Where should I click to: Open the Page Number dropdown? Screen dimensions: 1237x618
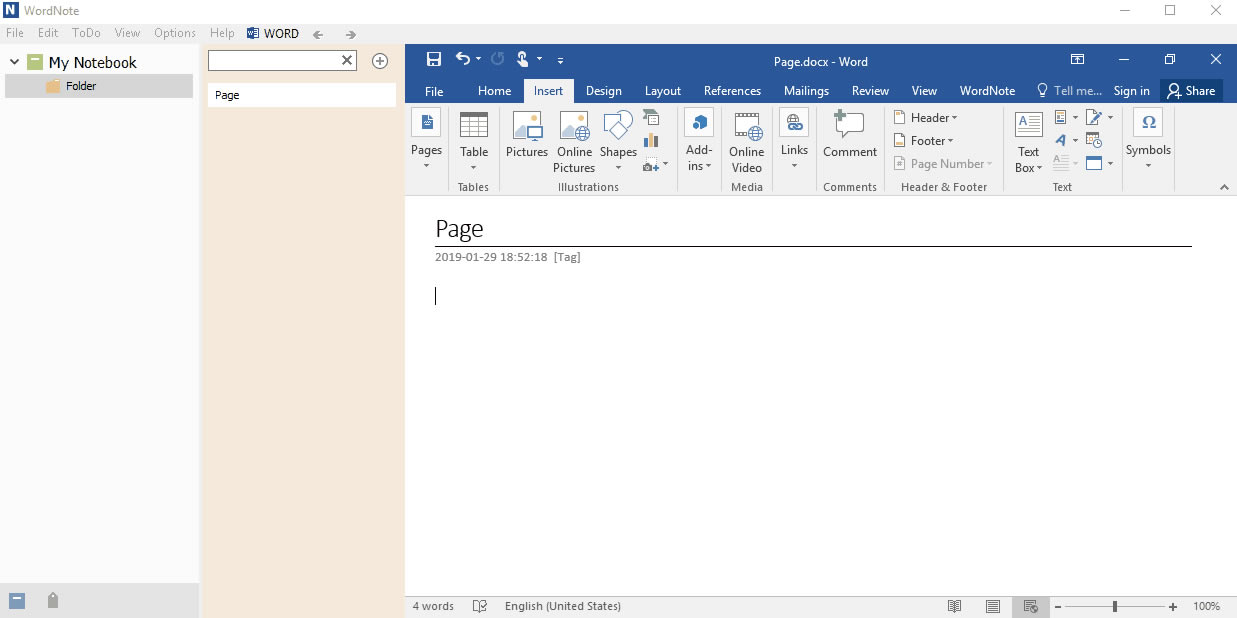coord(943,163)
